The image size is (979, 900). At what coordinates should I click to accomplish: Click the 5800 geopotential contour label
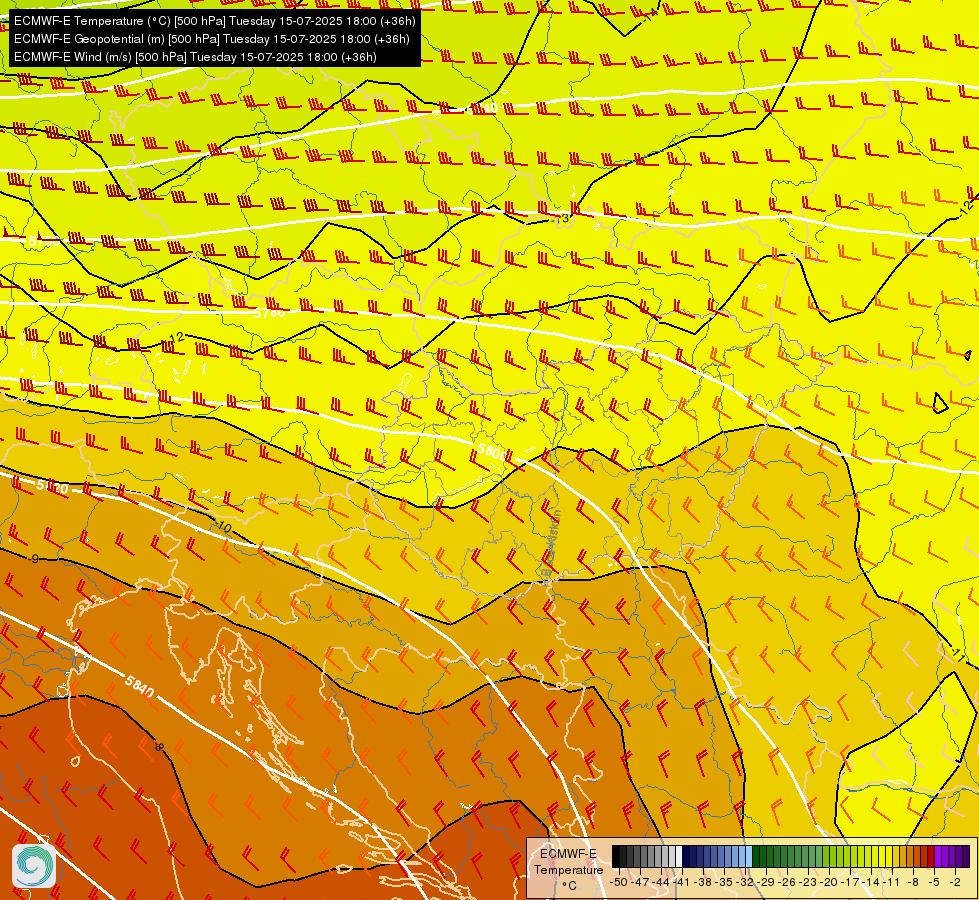(x=492, y=452)
